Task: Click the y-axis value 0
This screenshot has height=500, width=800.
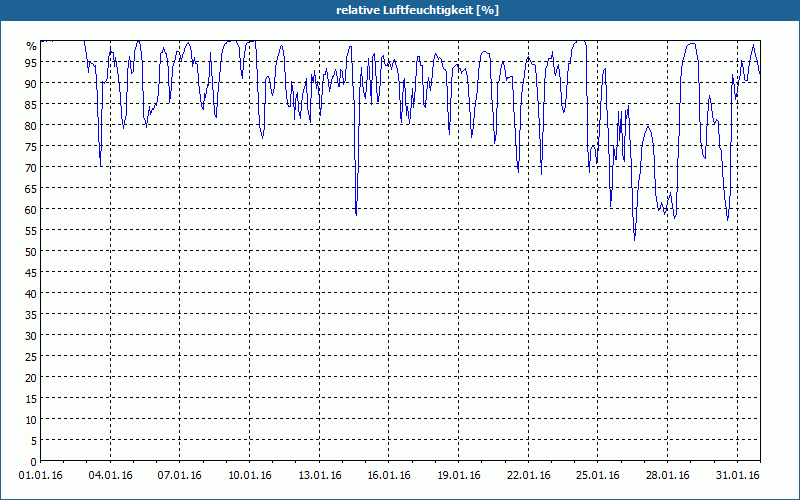Action: click(34, 462)
